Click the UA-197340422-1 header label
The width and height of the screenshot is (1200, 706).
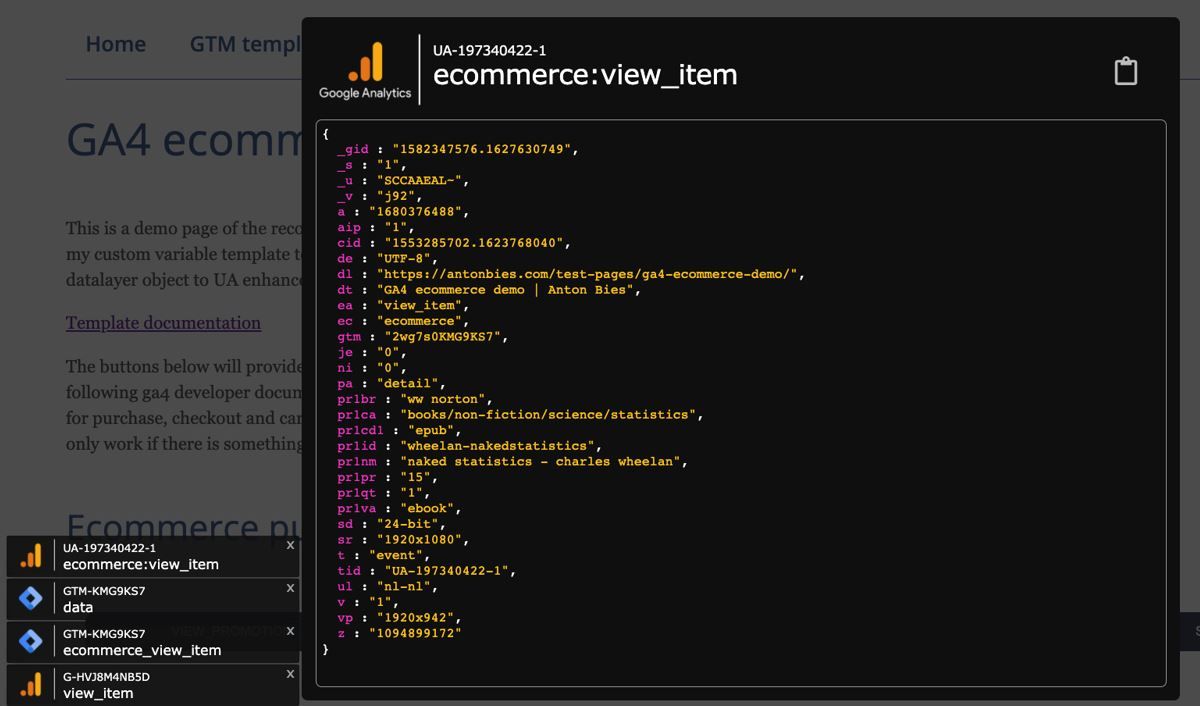click(x=489, y=50)
